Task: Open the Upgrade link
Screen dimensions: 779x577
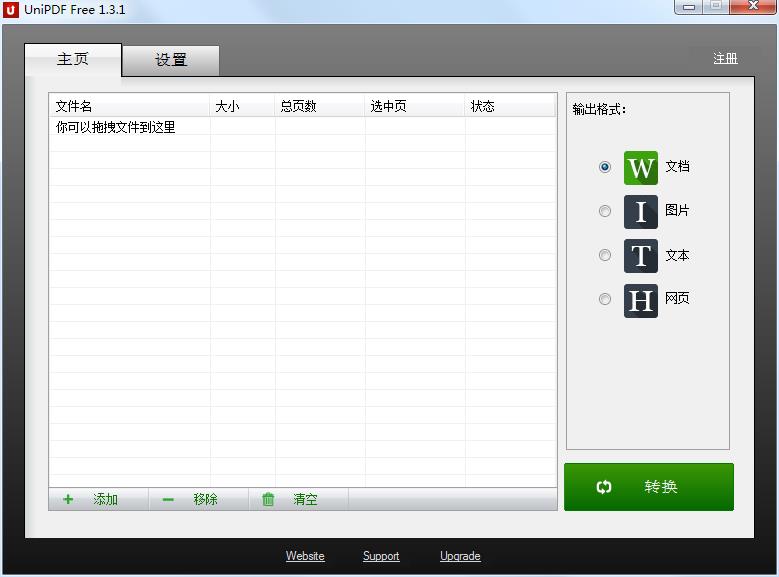Action: click(x=460, y=556)
